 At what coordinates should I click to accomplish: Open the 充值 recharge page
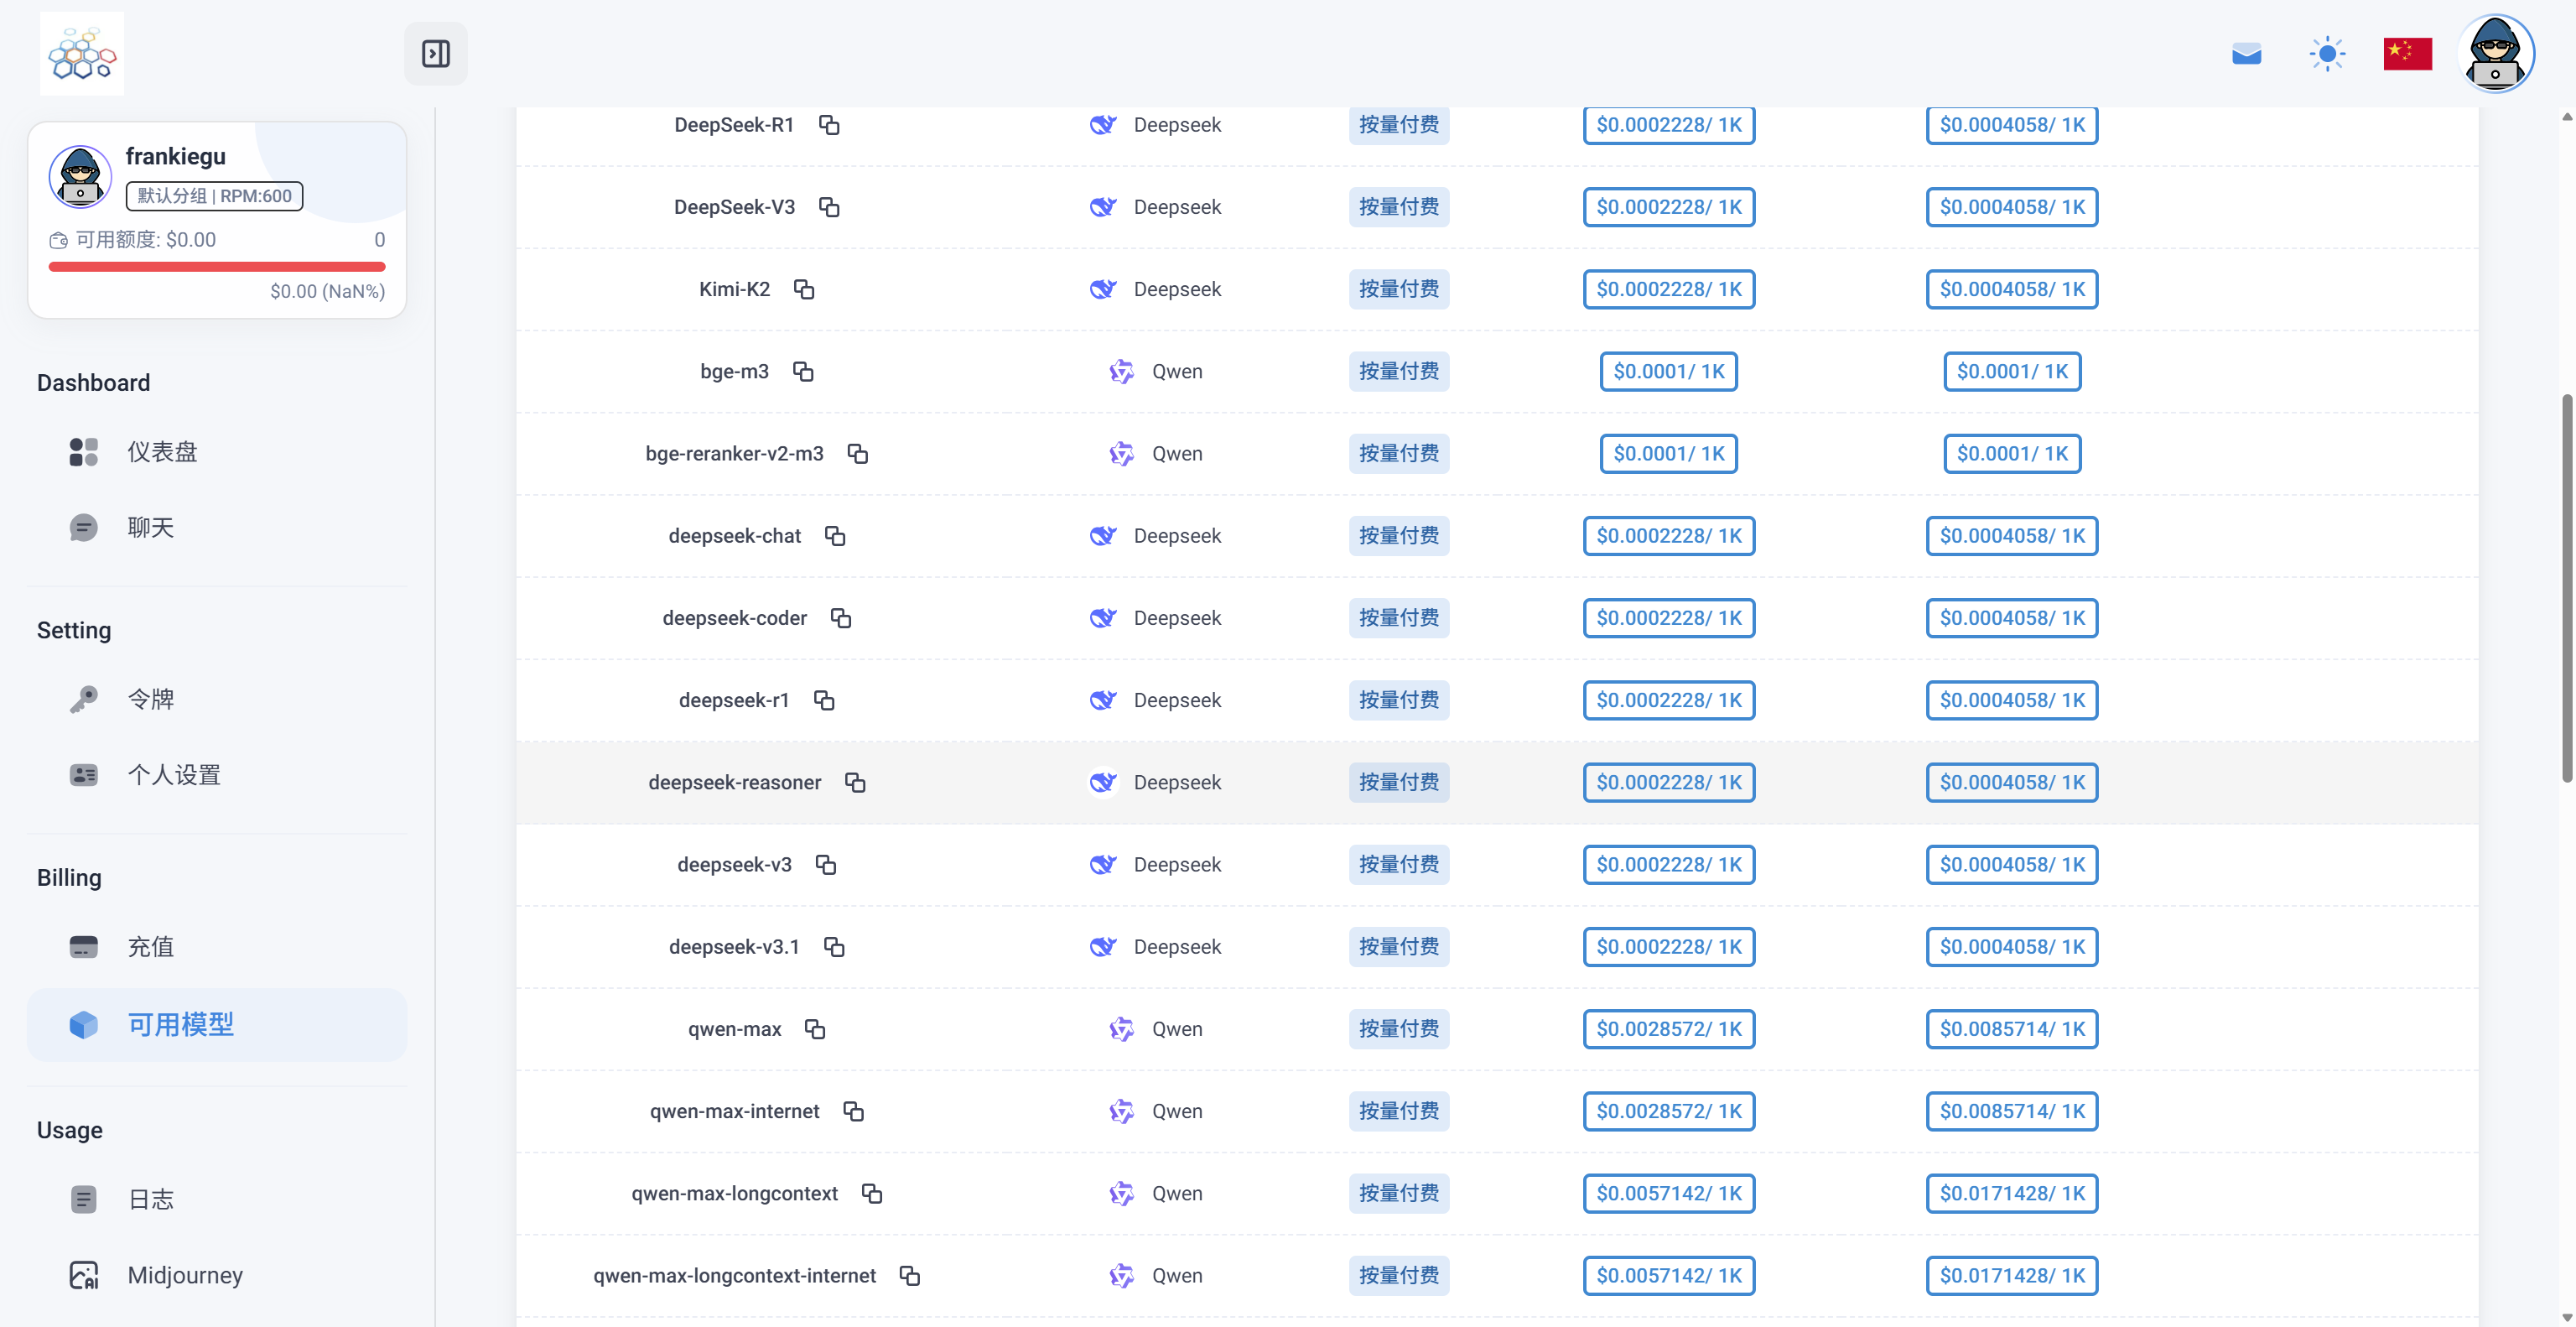pos(151,947)
